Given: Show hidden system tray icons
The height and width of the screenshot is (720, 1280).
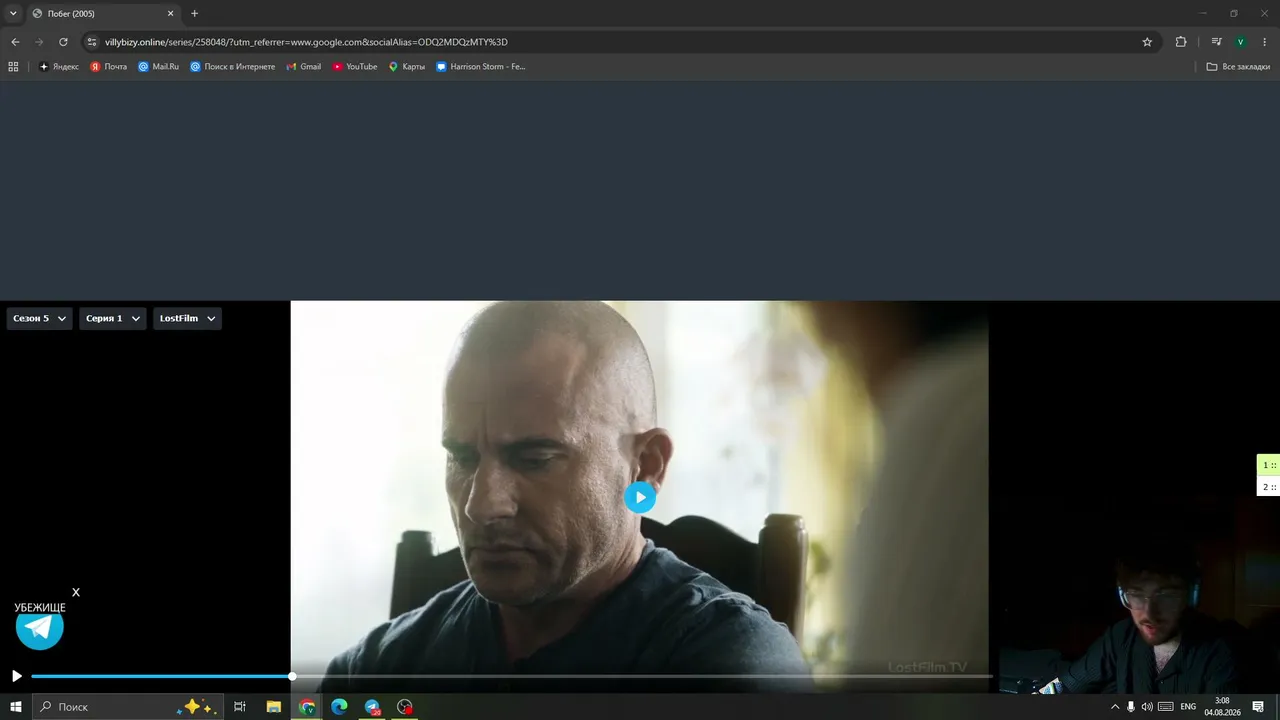Looking at the screenshot, I should pyautogui.click(x=1115, y=707).
